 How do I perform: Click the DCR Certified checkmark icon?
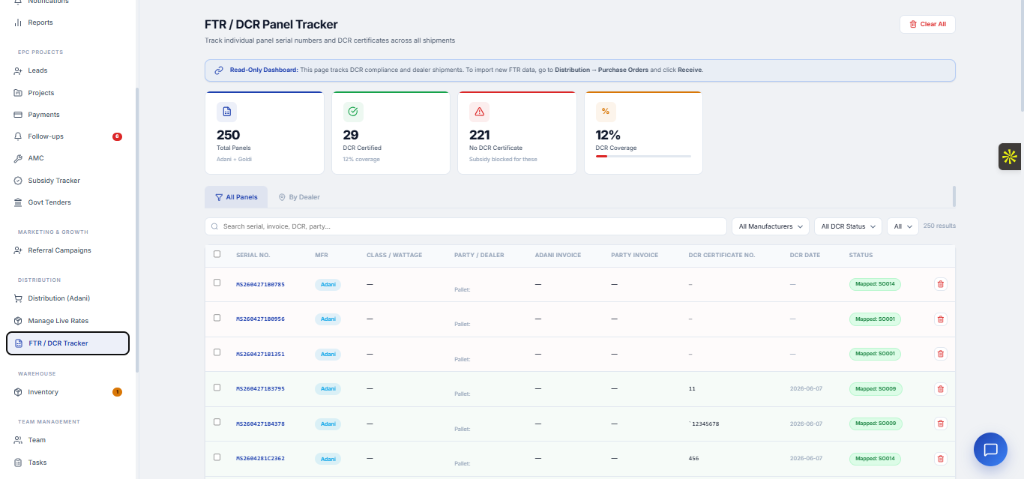pos(353,112)
